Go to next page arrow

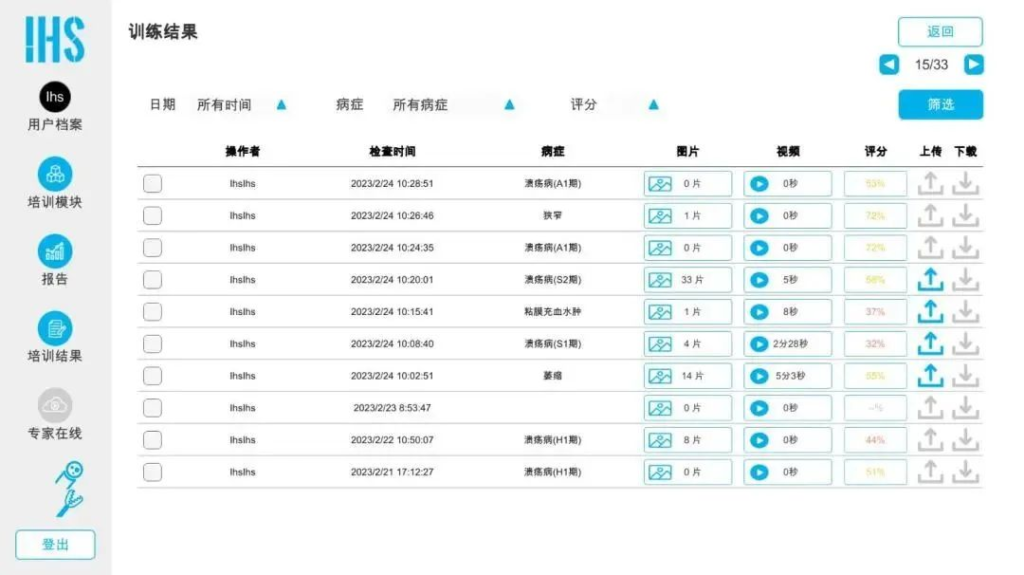[x=973, y=65]
